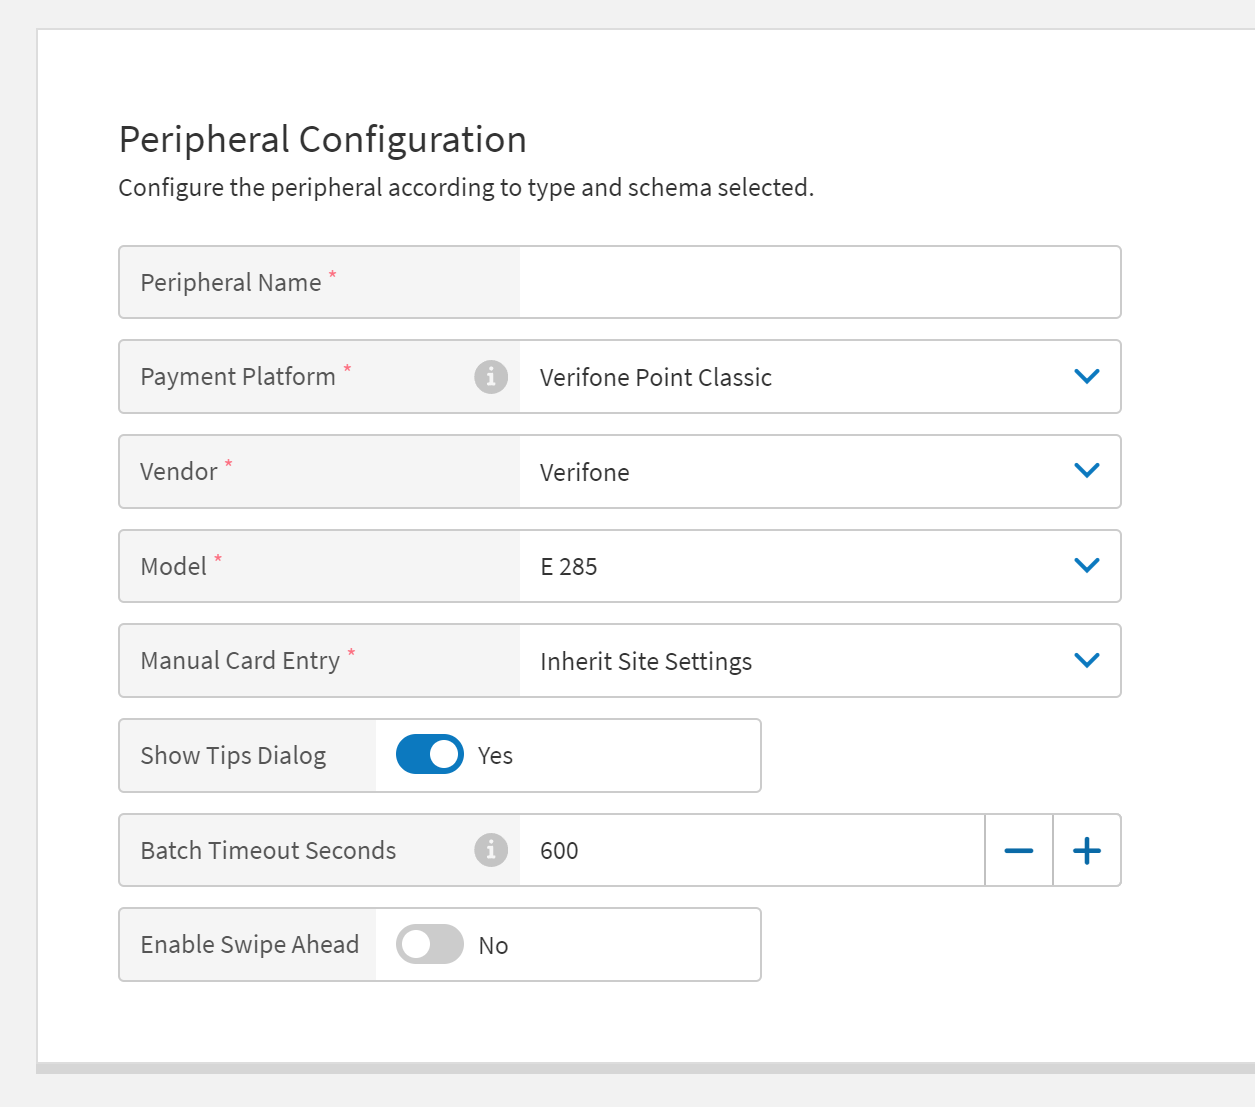
Task: Click the Verifone vendor selection
Action: [x=584, y=472]
